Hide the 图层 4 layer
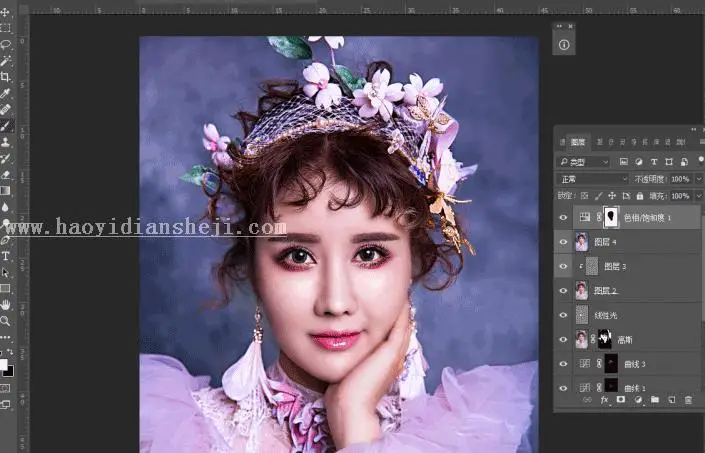Image resolution: width=705 pixels, height=453 pixels. pos(563,242)
